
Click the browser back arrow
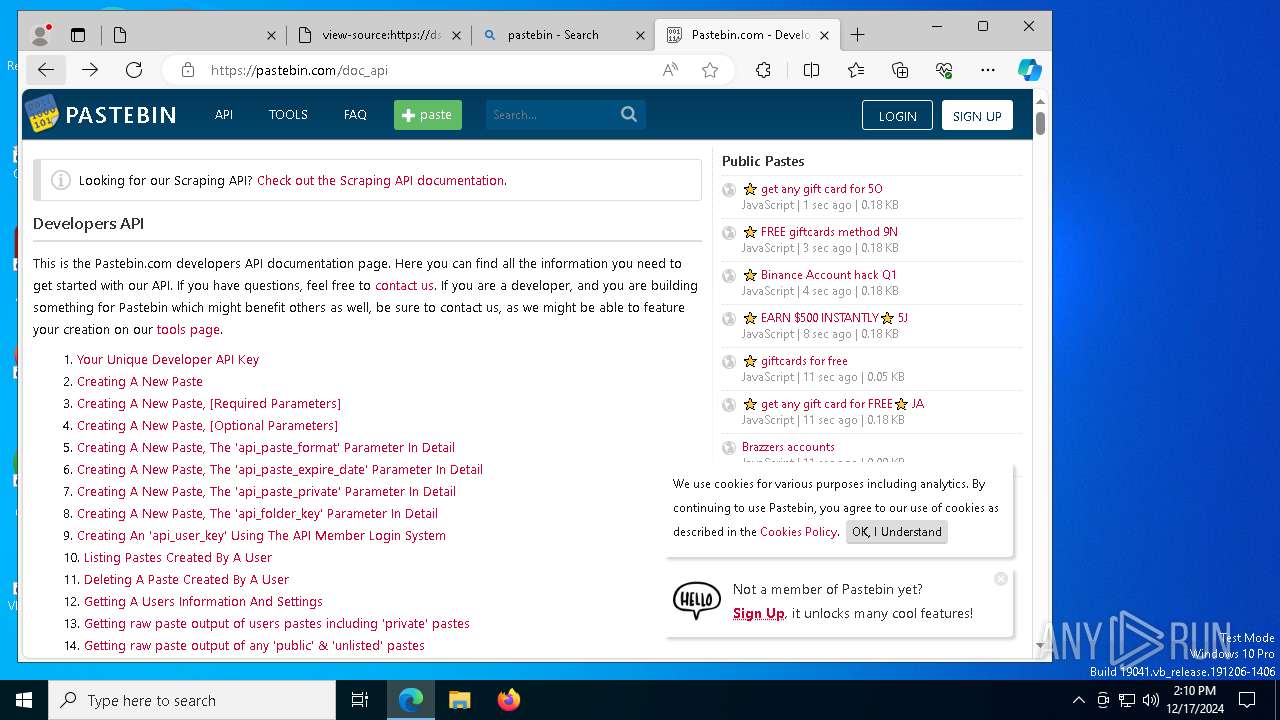click(46, 70)
